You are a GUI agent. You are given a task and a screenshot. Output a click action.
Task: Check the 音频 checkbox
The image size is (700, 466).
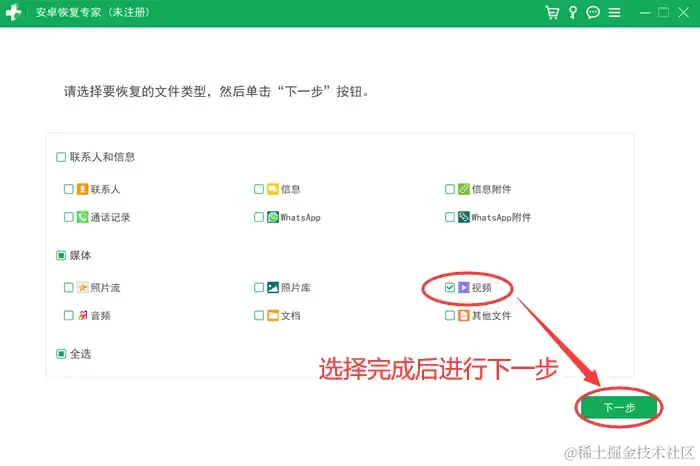pos(68,316)
